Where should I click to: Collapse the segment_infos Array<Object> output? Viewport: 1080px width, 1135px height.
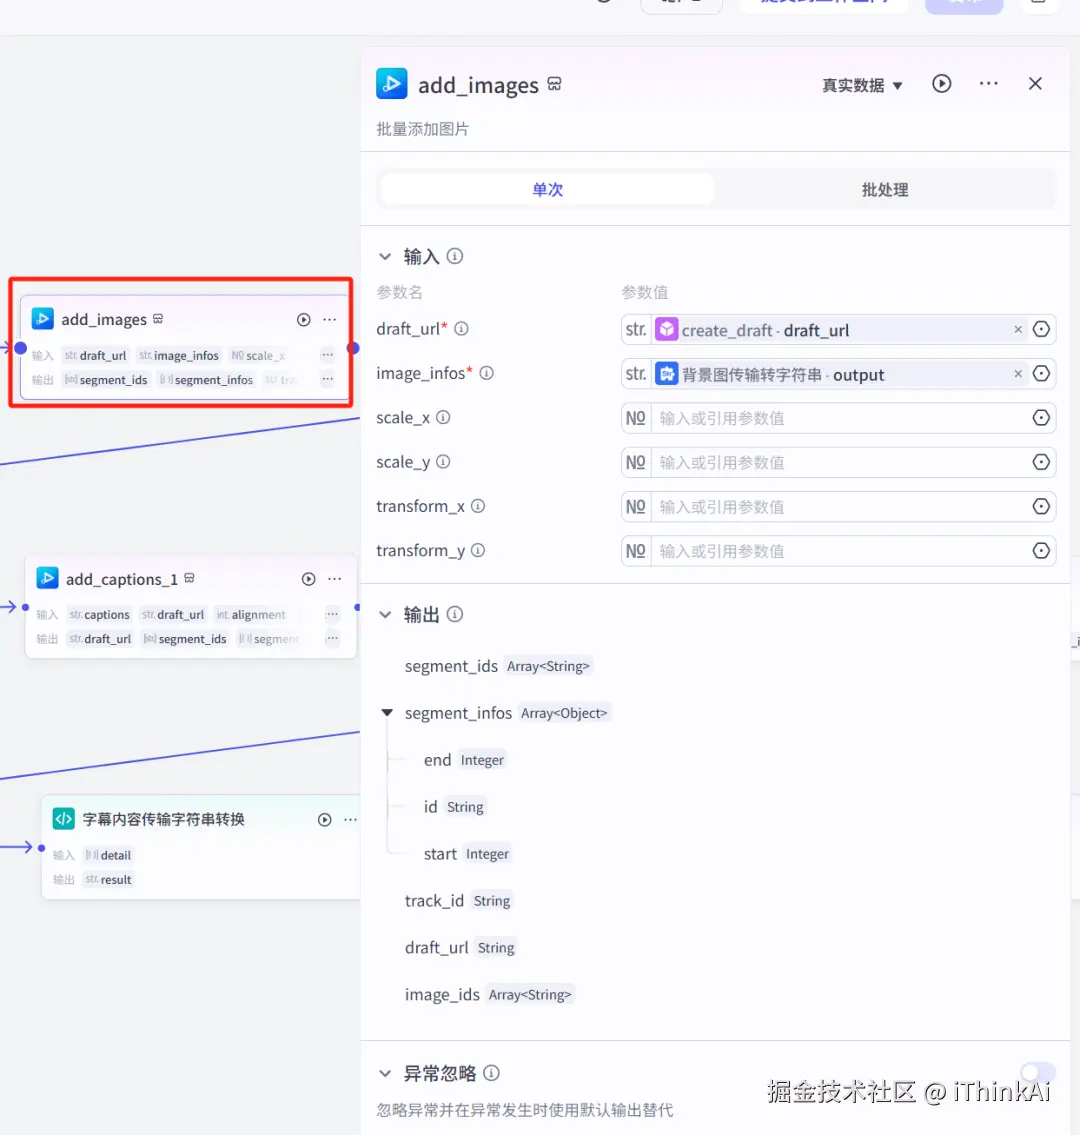coord(387,713)
